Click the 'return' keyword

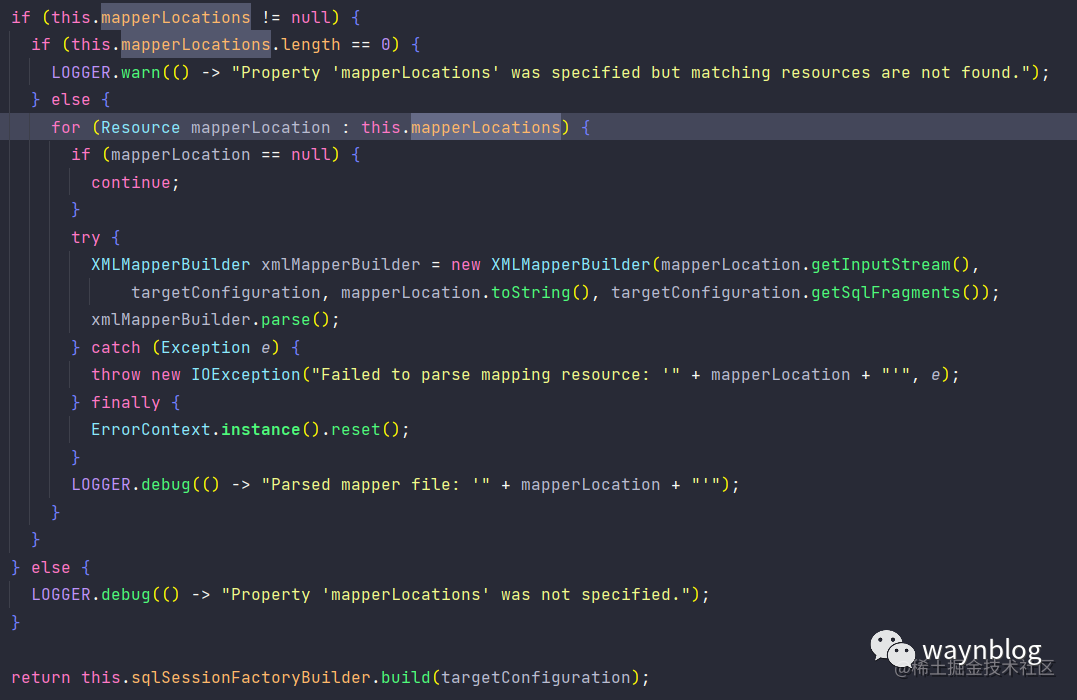41,677
